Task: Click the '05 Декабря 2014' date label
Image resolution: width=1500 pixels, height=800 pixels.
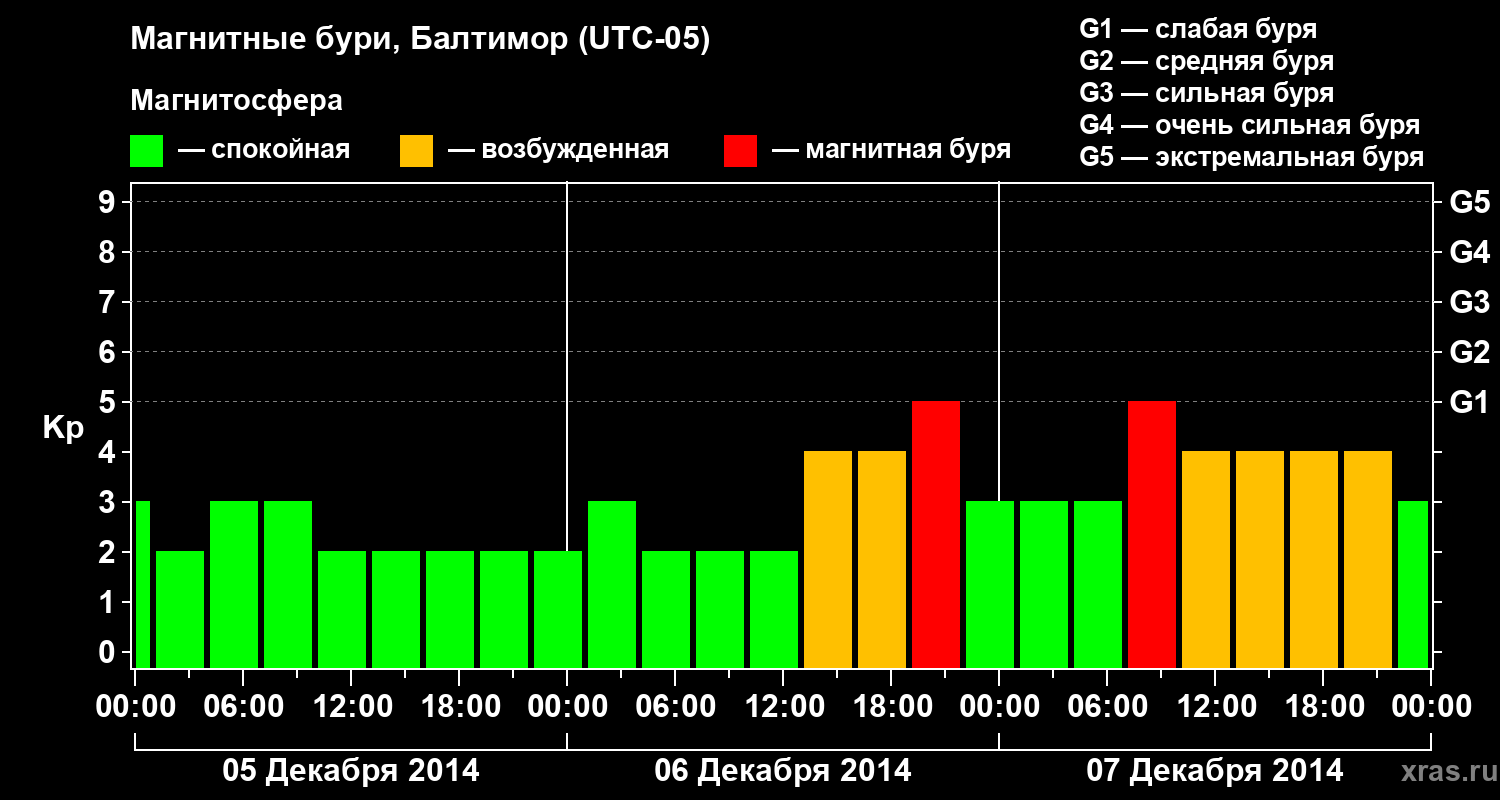Action: (351, 771)
